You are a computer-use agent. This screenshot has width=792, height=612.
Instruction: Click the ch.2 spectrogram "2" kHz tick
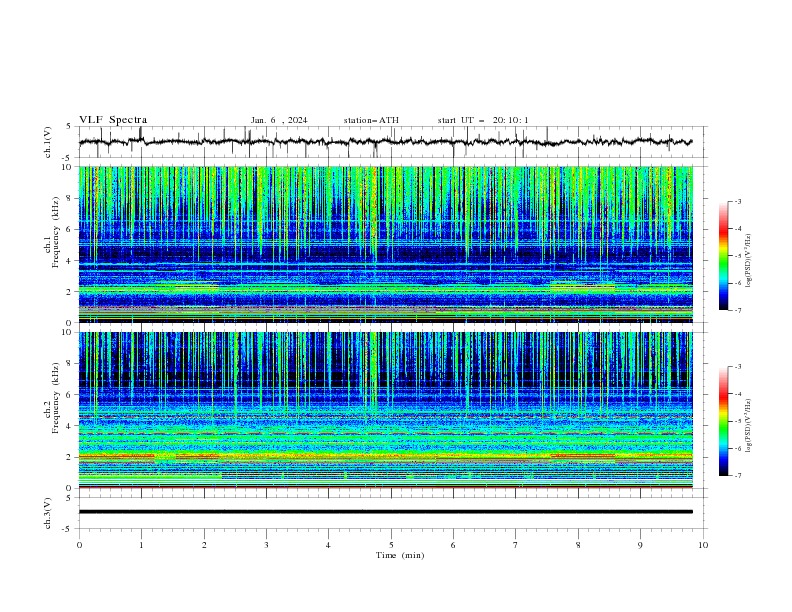point(70,457)
